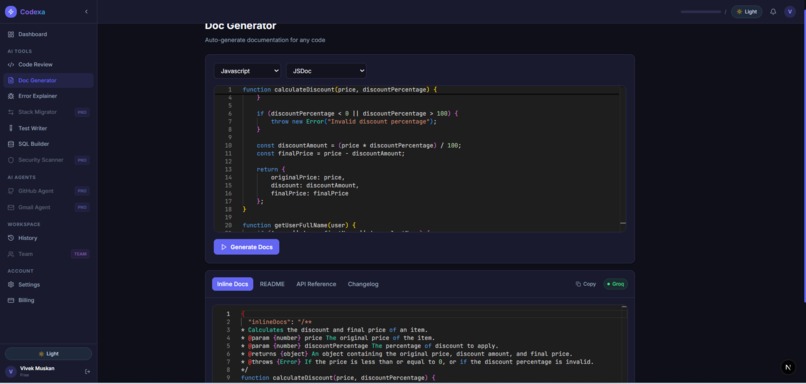Image resolution: width=806 pixels, height=384 pixels.
Task: Copy the generated docs with Copy button
Action: tap(586, 284)
